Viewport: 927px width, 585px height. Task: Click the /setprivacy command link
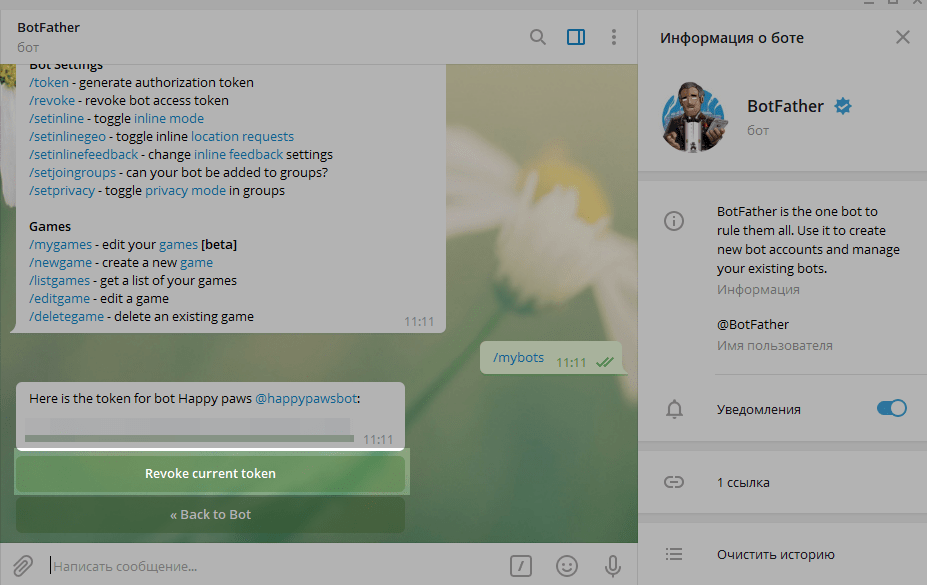(62, 191)
